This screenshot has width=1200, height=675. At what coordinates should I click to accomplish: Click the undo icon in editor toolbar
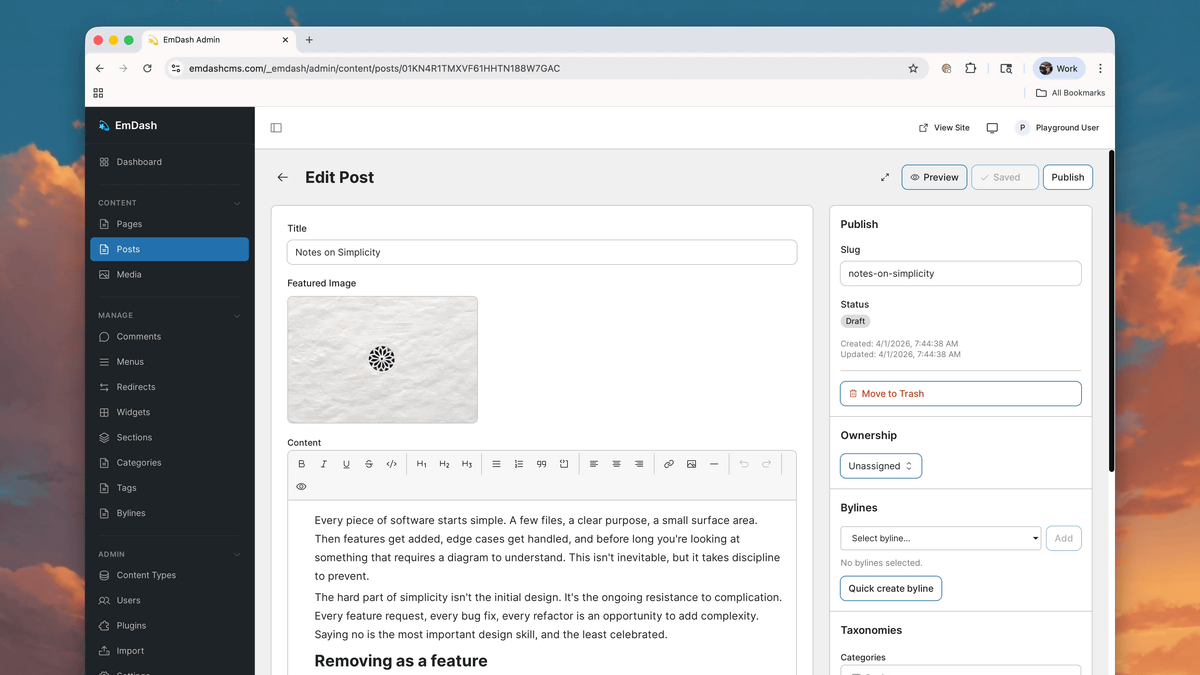pyautogui.click(x=744, y=464)
